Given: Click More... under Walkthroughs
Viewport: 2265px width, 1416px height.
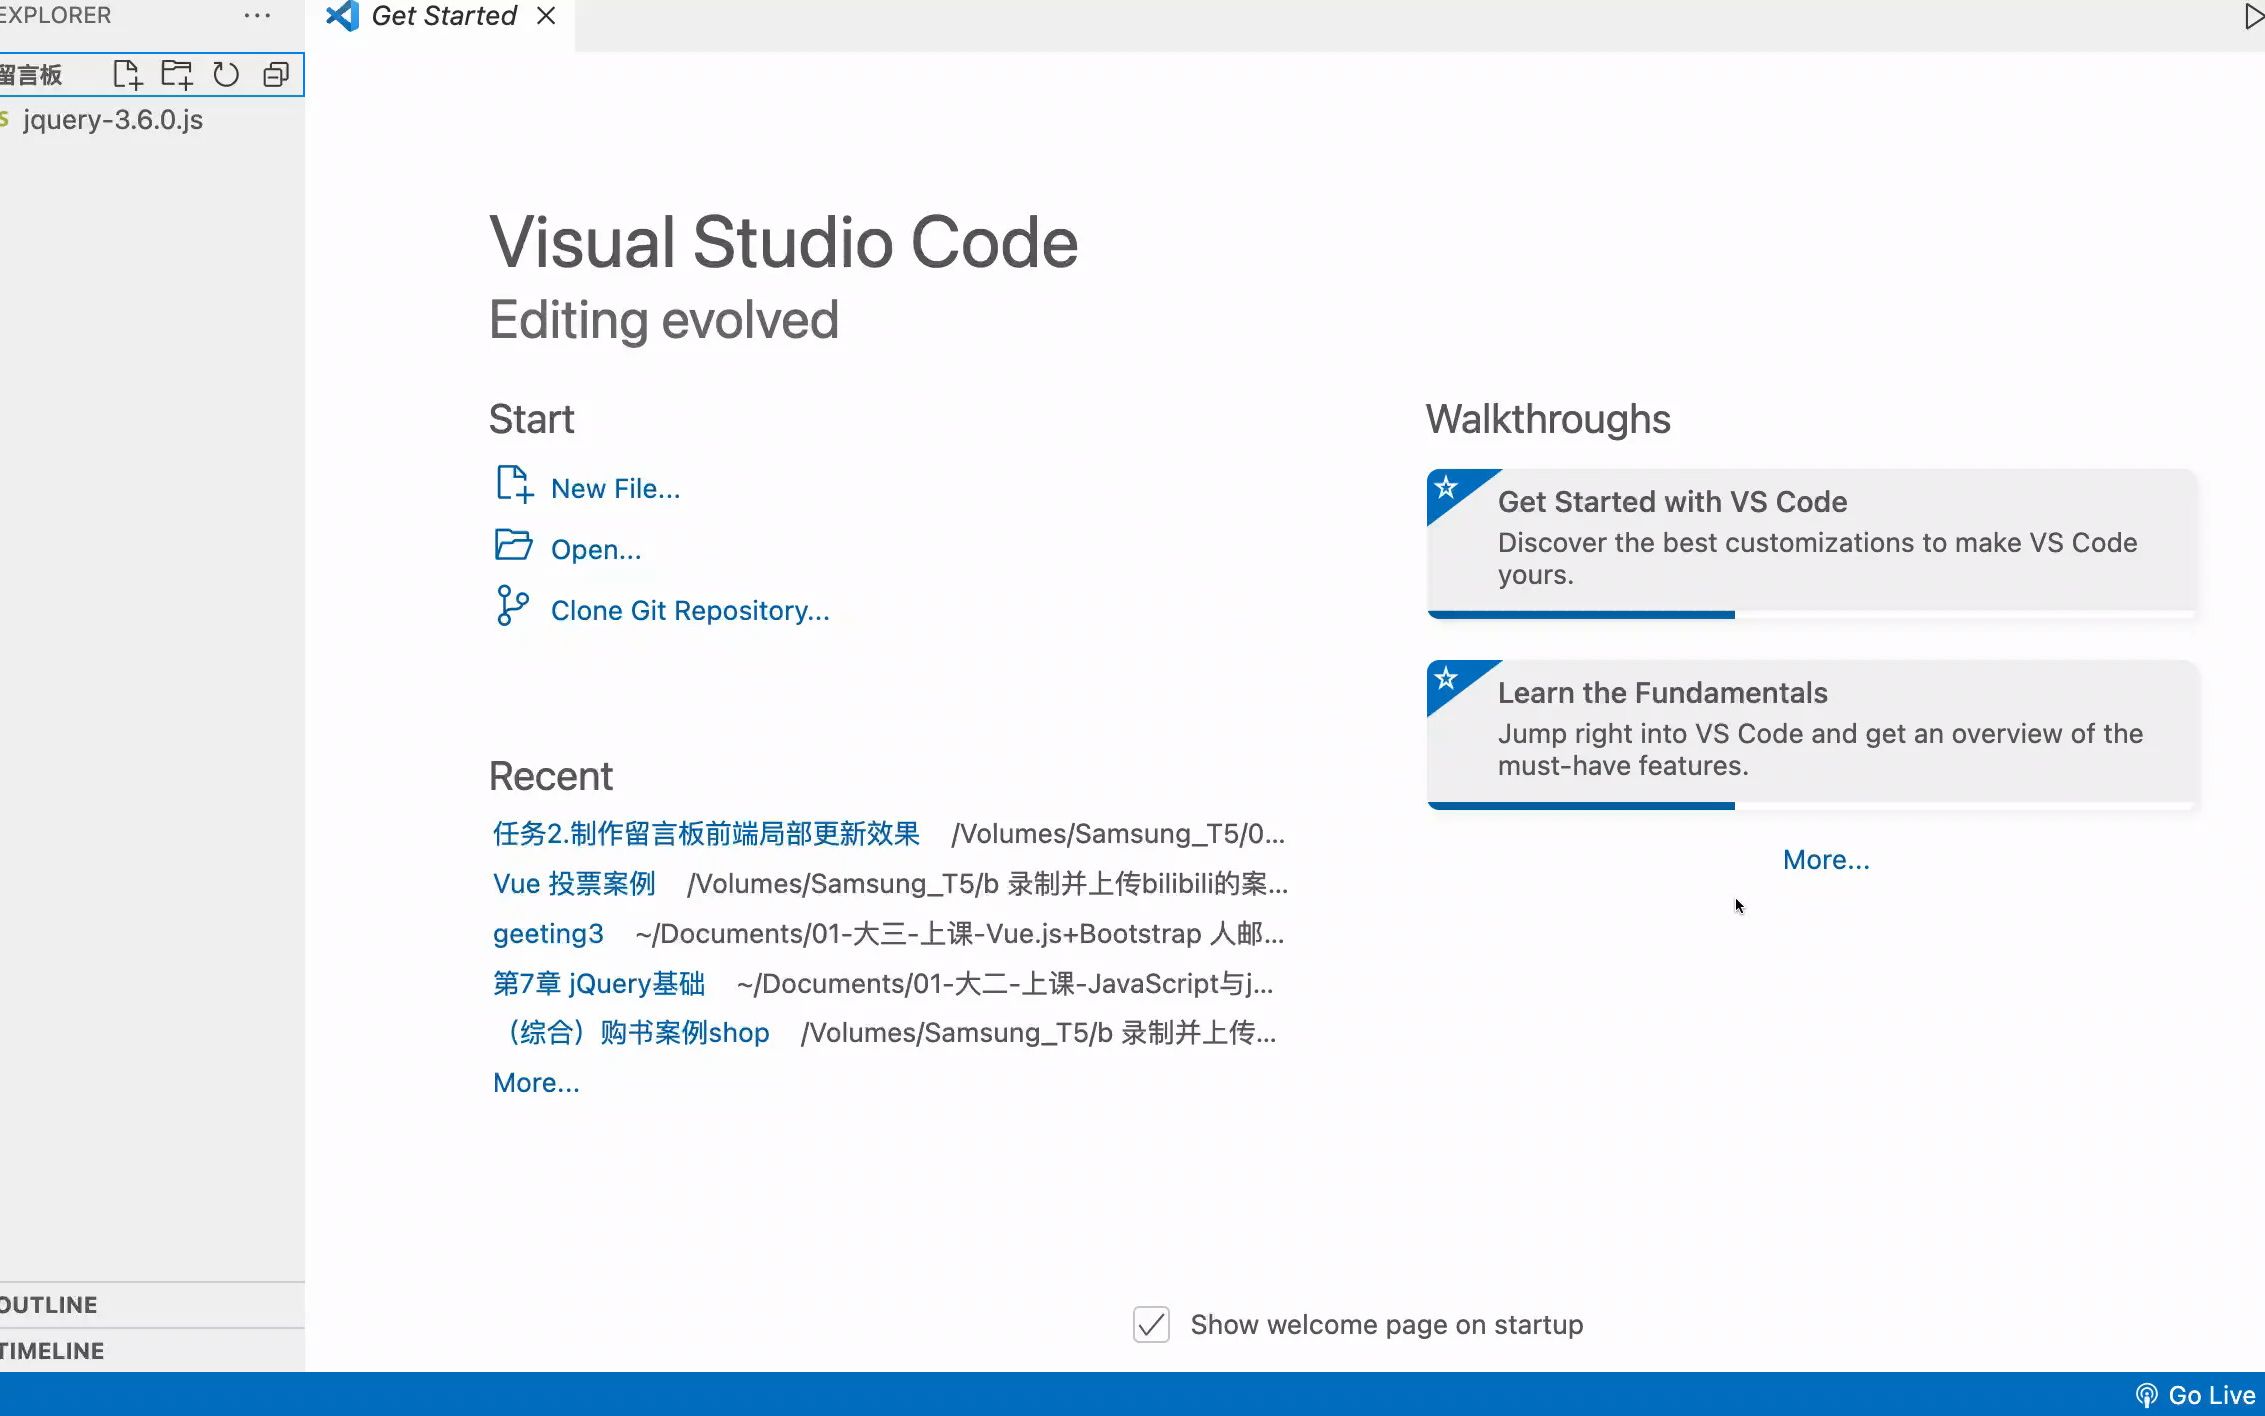Looking at the screenshot, I should click(x=1826, y=860).
